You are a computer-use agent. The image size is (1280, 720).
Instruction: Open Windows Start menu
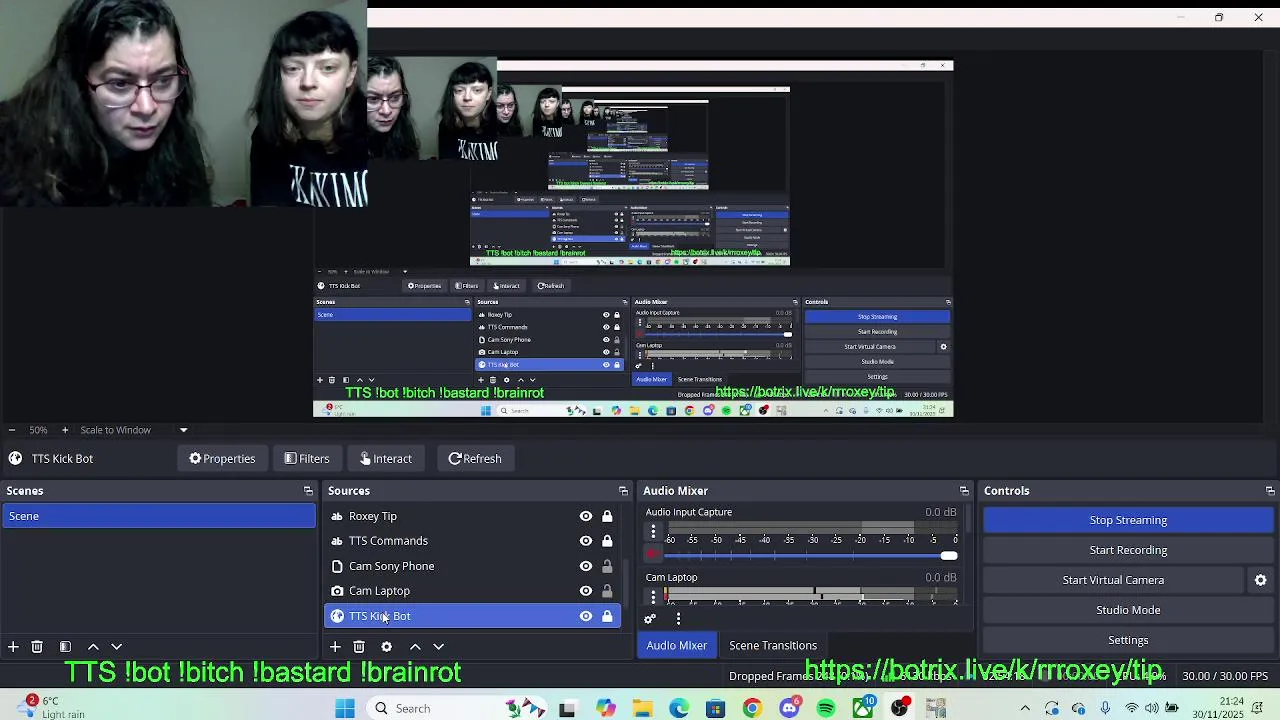345,708
